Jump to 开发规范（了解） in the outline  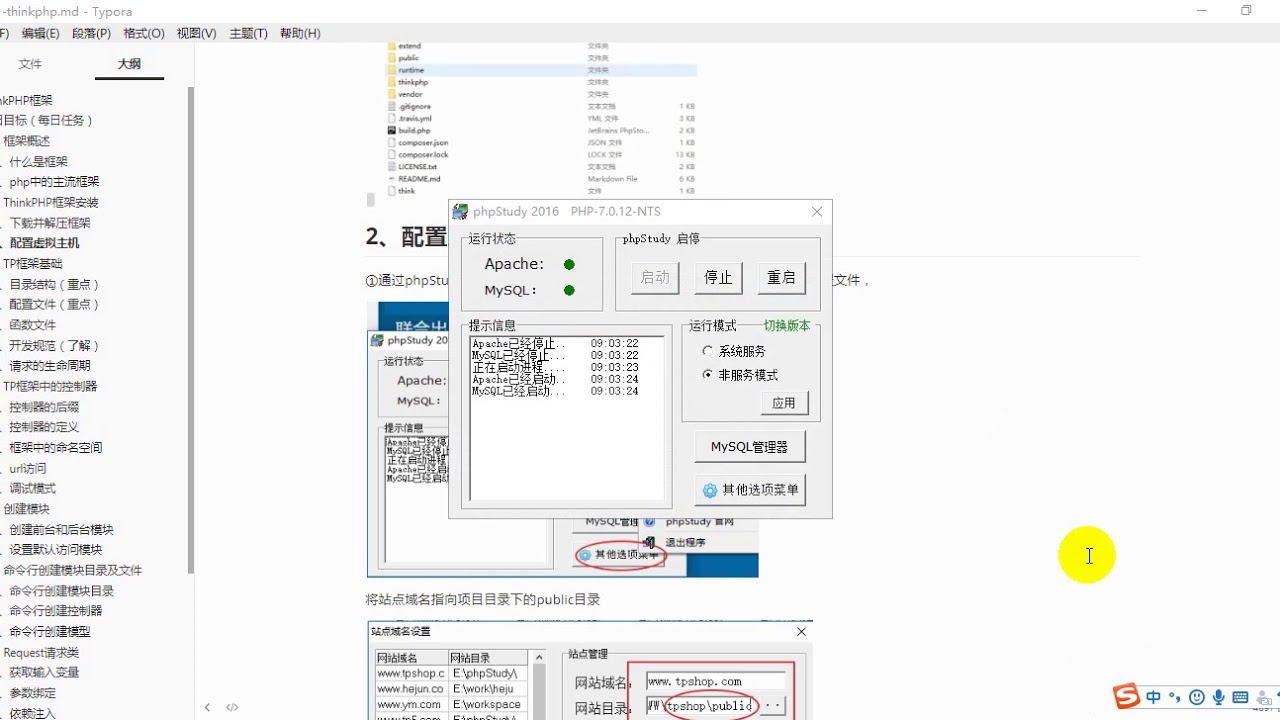[x=55, y=345]
